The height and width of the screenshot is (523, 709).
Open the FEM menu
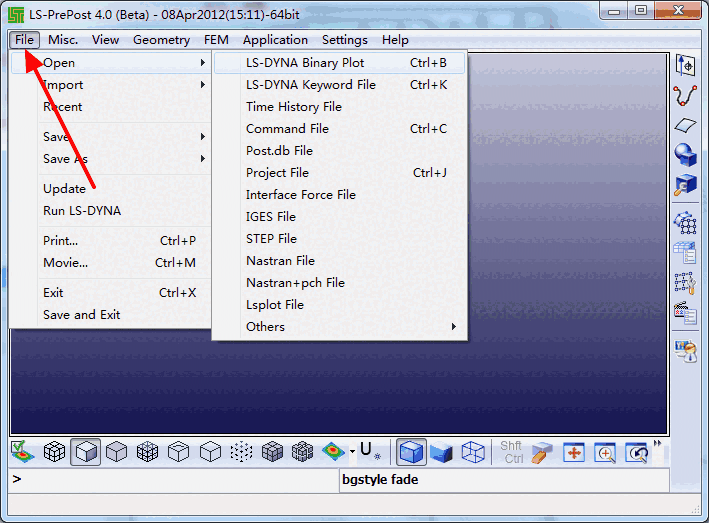pyautogui.click(x=216, y=40)
